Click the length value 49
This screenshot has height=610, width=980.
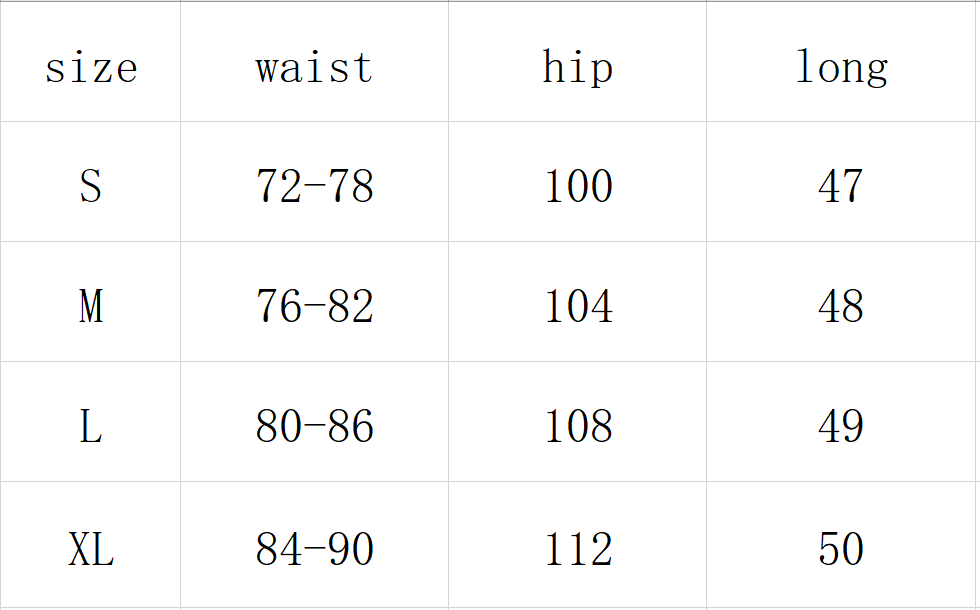[841, 427]
